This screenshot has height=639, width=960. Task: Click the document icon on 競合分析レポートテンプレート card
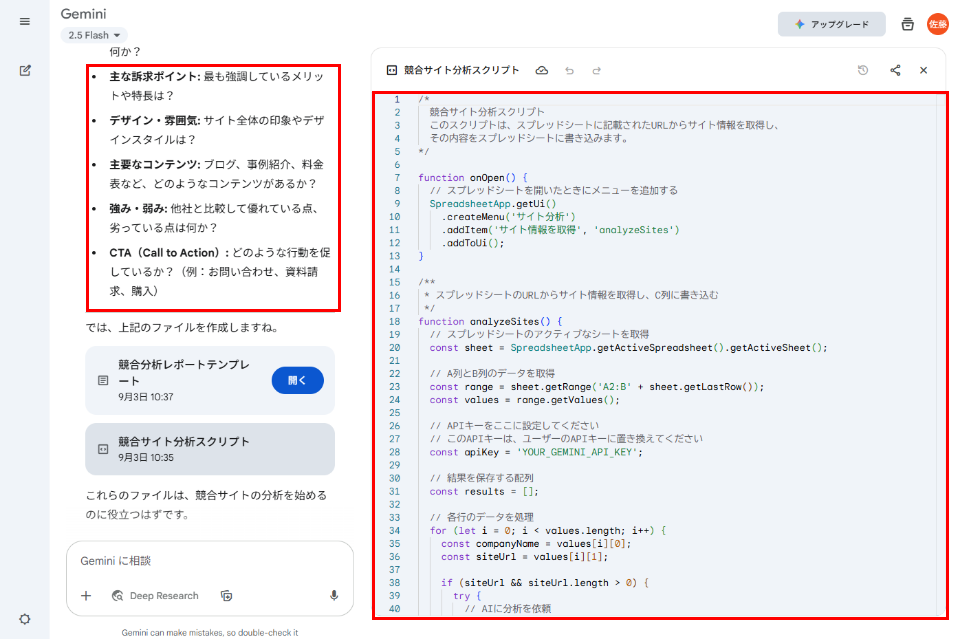click(103, 380)
